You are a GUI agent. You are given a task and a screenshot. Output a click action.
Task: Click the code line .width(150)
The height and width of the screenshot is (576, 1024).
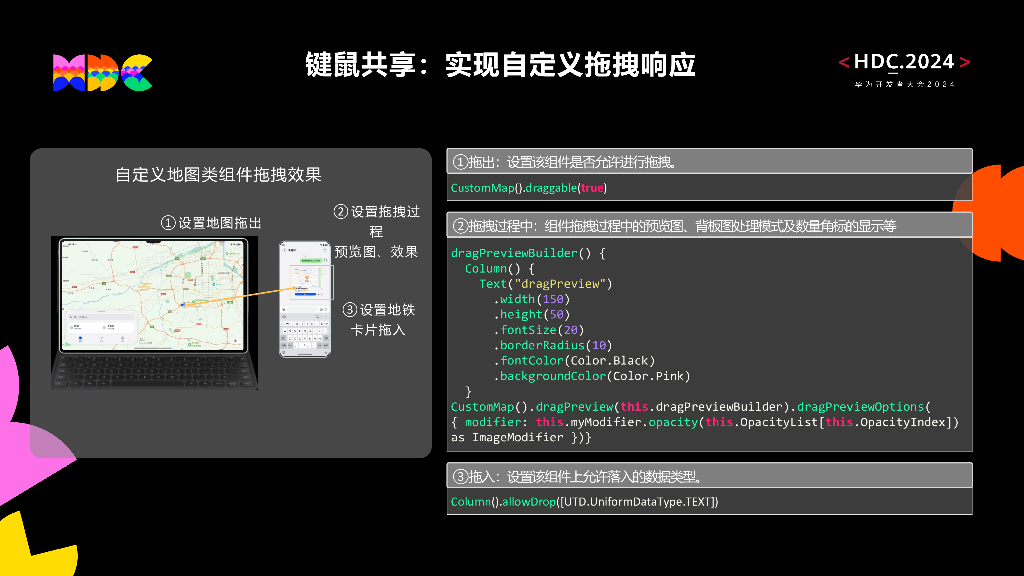[532, 299]
